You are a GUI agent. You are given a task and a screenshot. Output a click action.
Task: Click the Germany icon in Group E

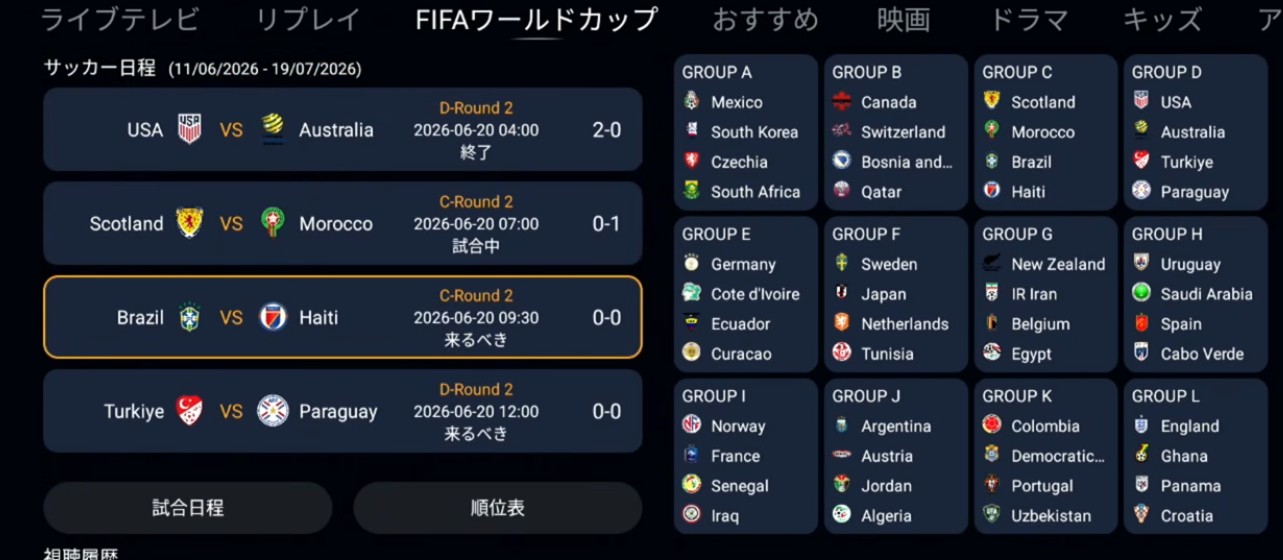pyautogui.click(x=691, y=264)
